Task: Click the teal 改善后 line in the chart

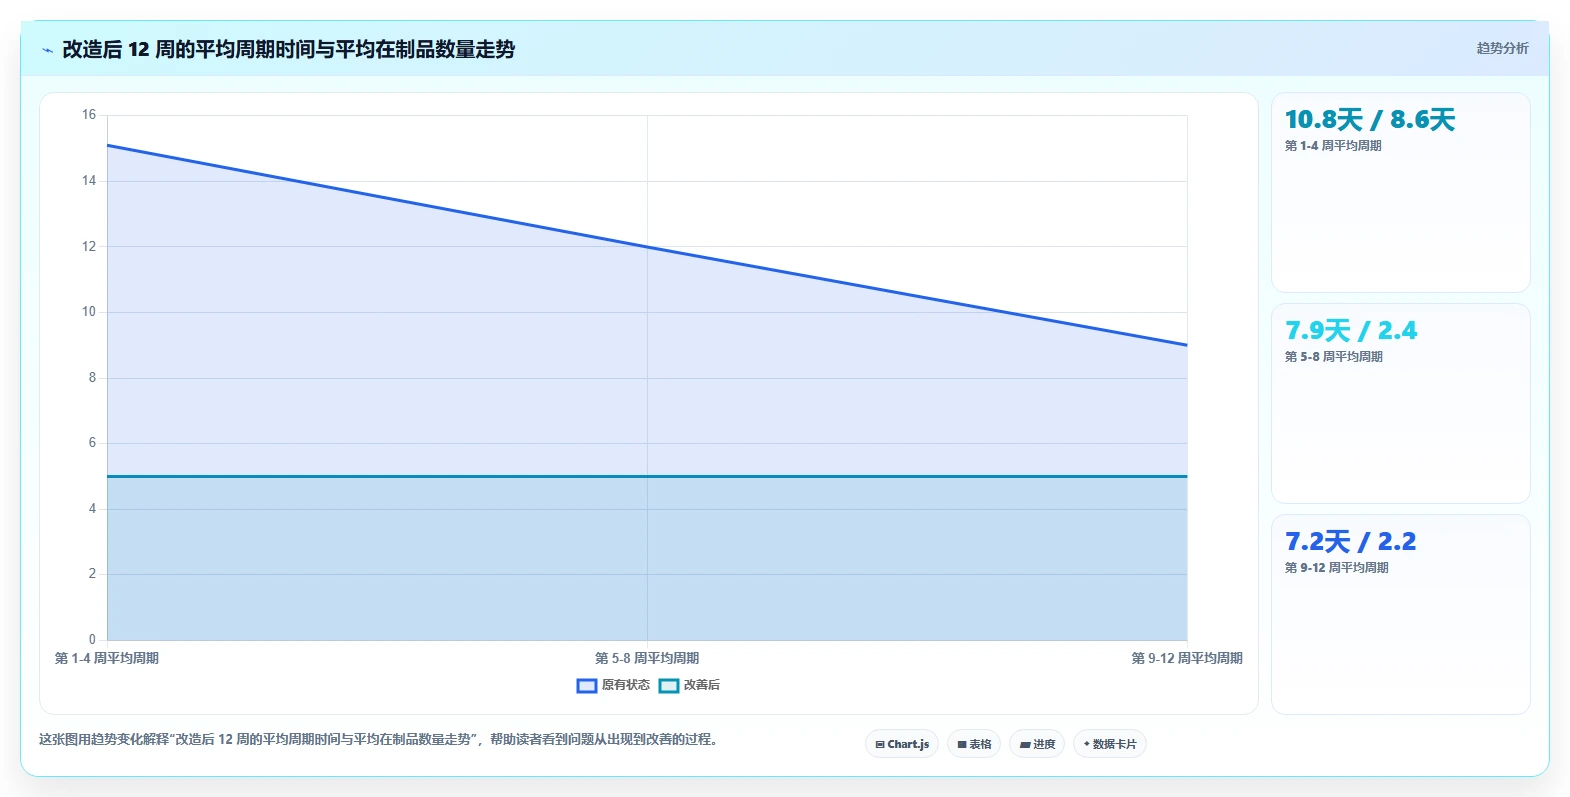Action: [647, 476]
